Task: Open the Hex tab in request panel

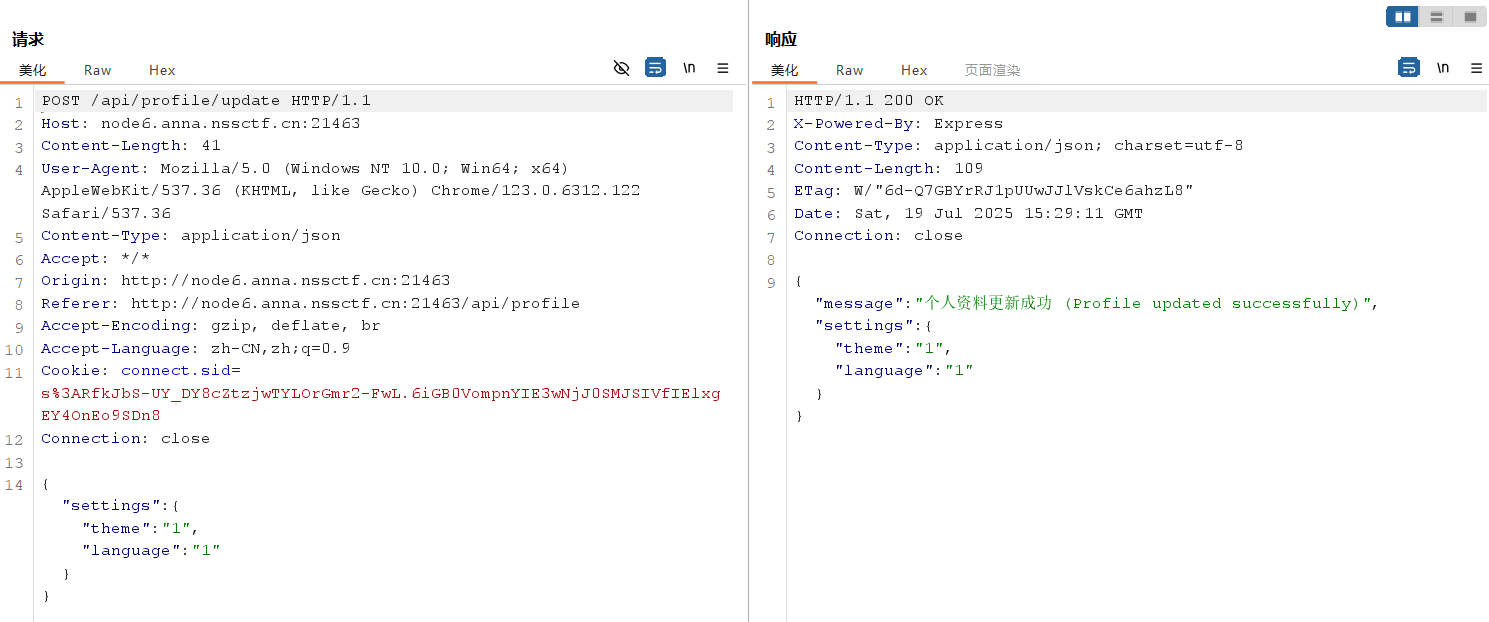Action: point(162,70)
